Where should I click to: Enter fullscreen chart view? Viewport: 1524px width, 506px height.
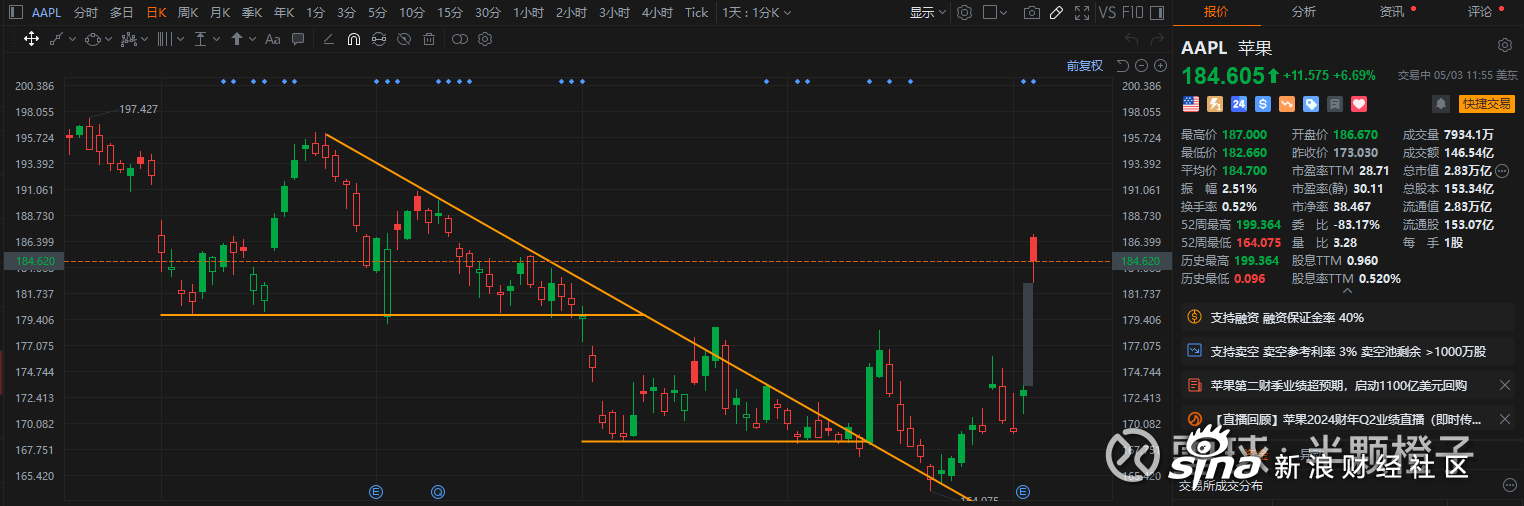pyautogui.click(x=1082, y=12)
